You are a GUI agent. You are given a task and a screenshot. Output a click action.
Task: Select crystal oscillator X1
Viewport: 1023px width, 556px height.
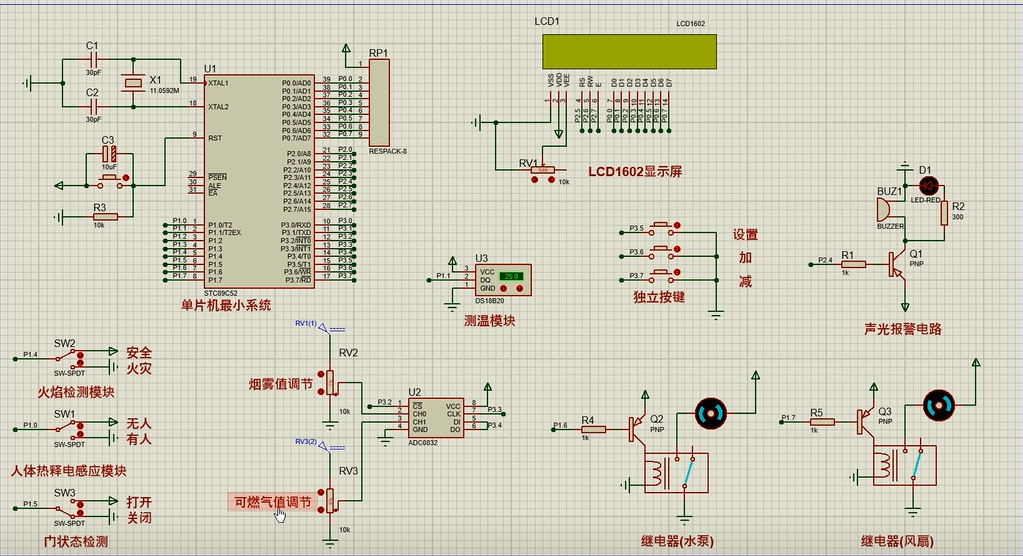click(133, 83)
